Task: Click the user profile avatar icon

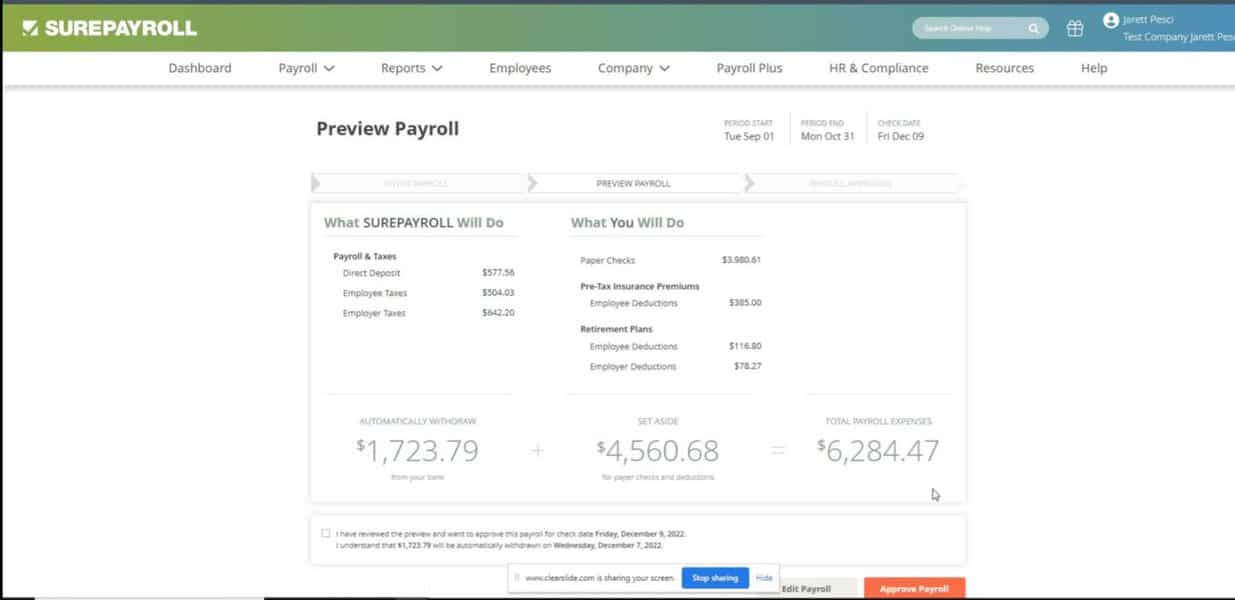Action: point(1110,18)
